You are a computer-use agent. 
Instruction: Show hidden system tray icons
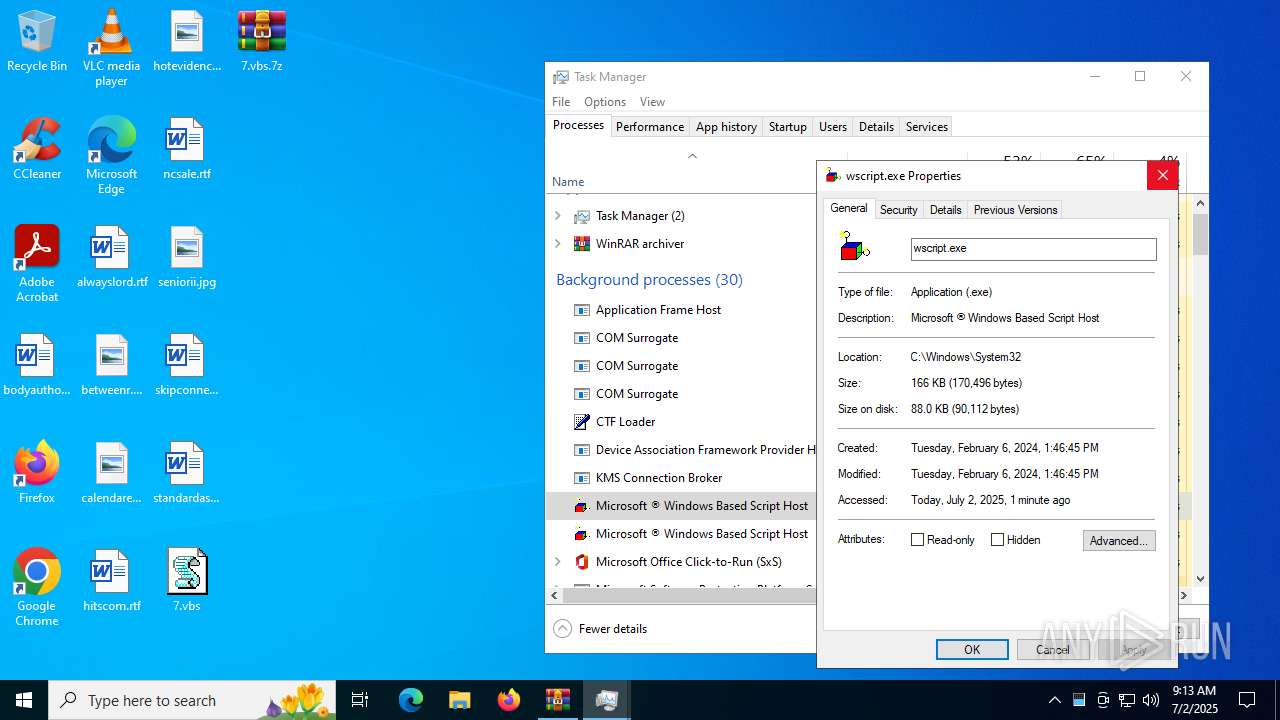pyautogui.click(x=1054, y=700)
